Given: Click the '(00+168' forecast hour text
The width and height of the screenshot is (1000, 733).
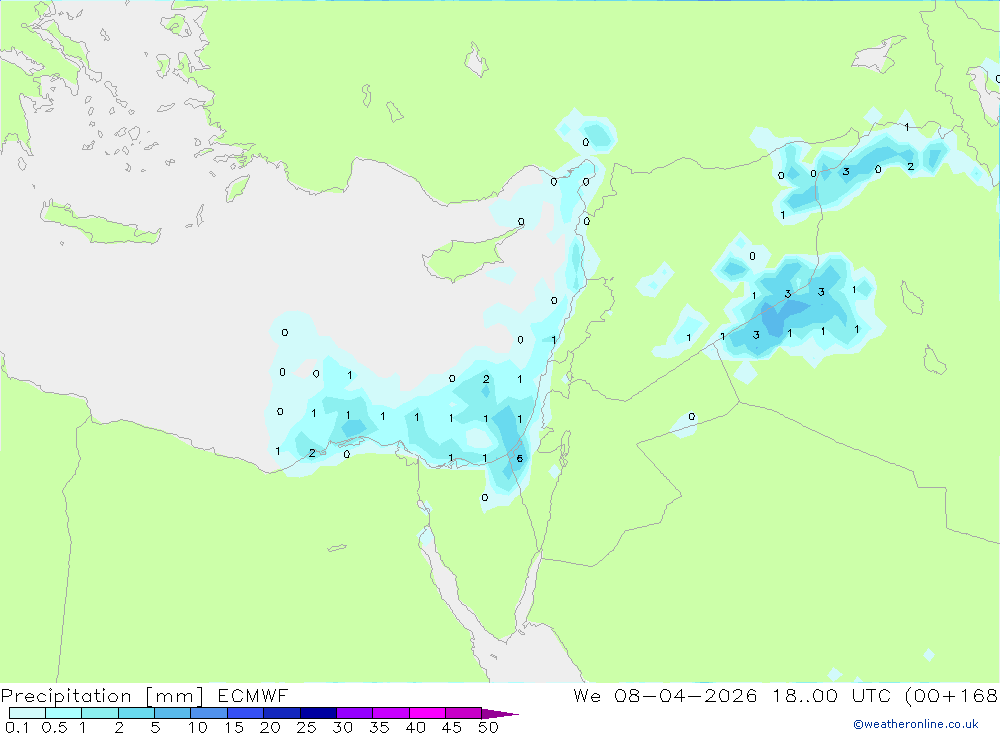Looking at the screenshot, I should [951, 696].
